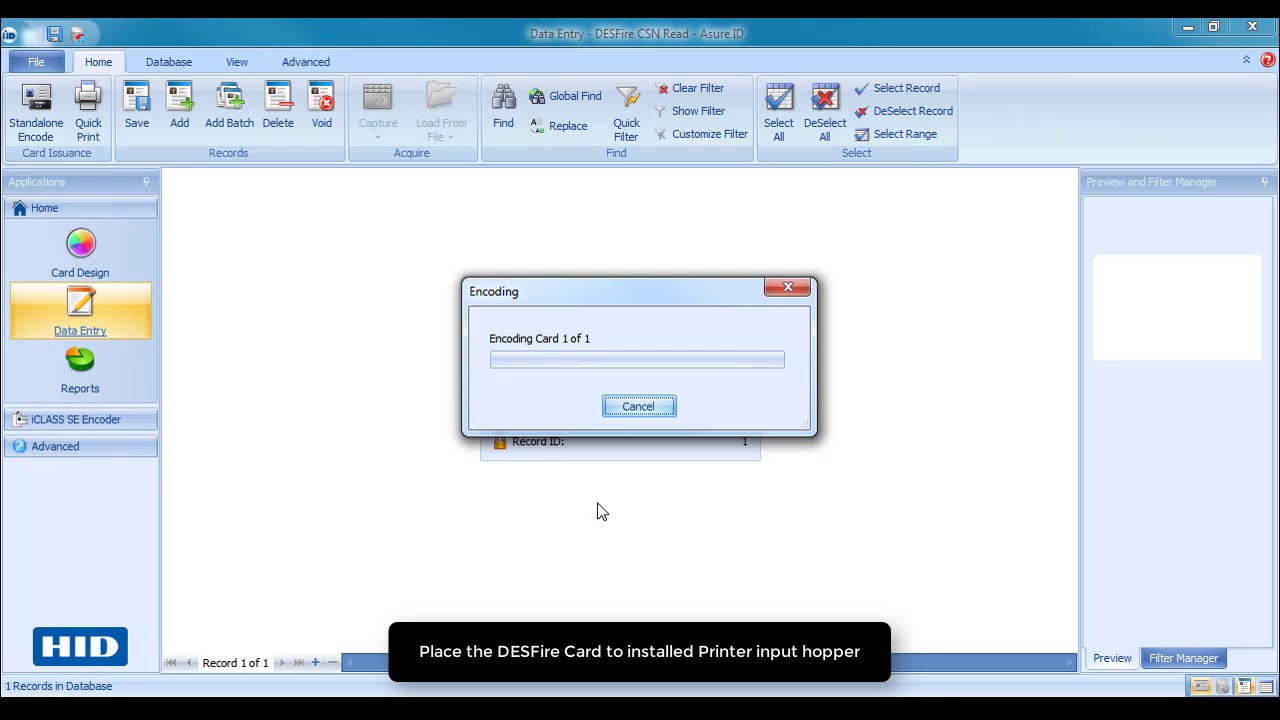Switch to the View ribbon tab
The width and height of the screenshot is (1280, 720).
point(237,62)
